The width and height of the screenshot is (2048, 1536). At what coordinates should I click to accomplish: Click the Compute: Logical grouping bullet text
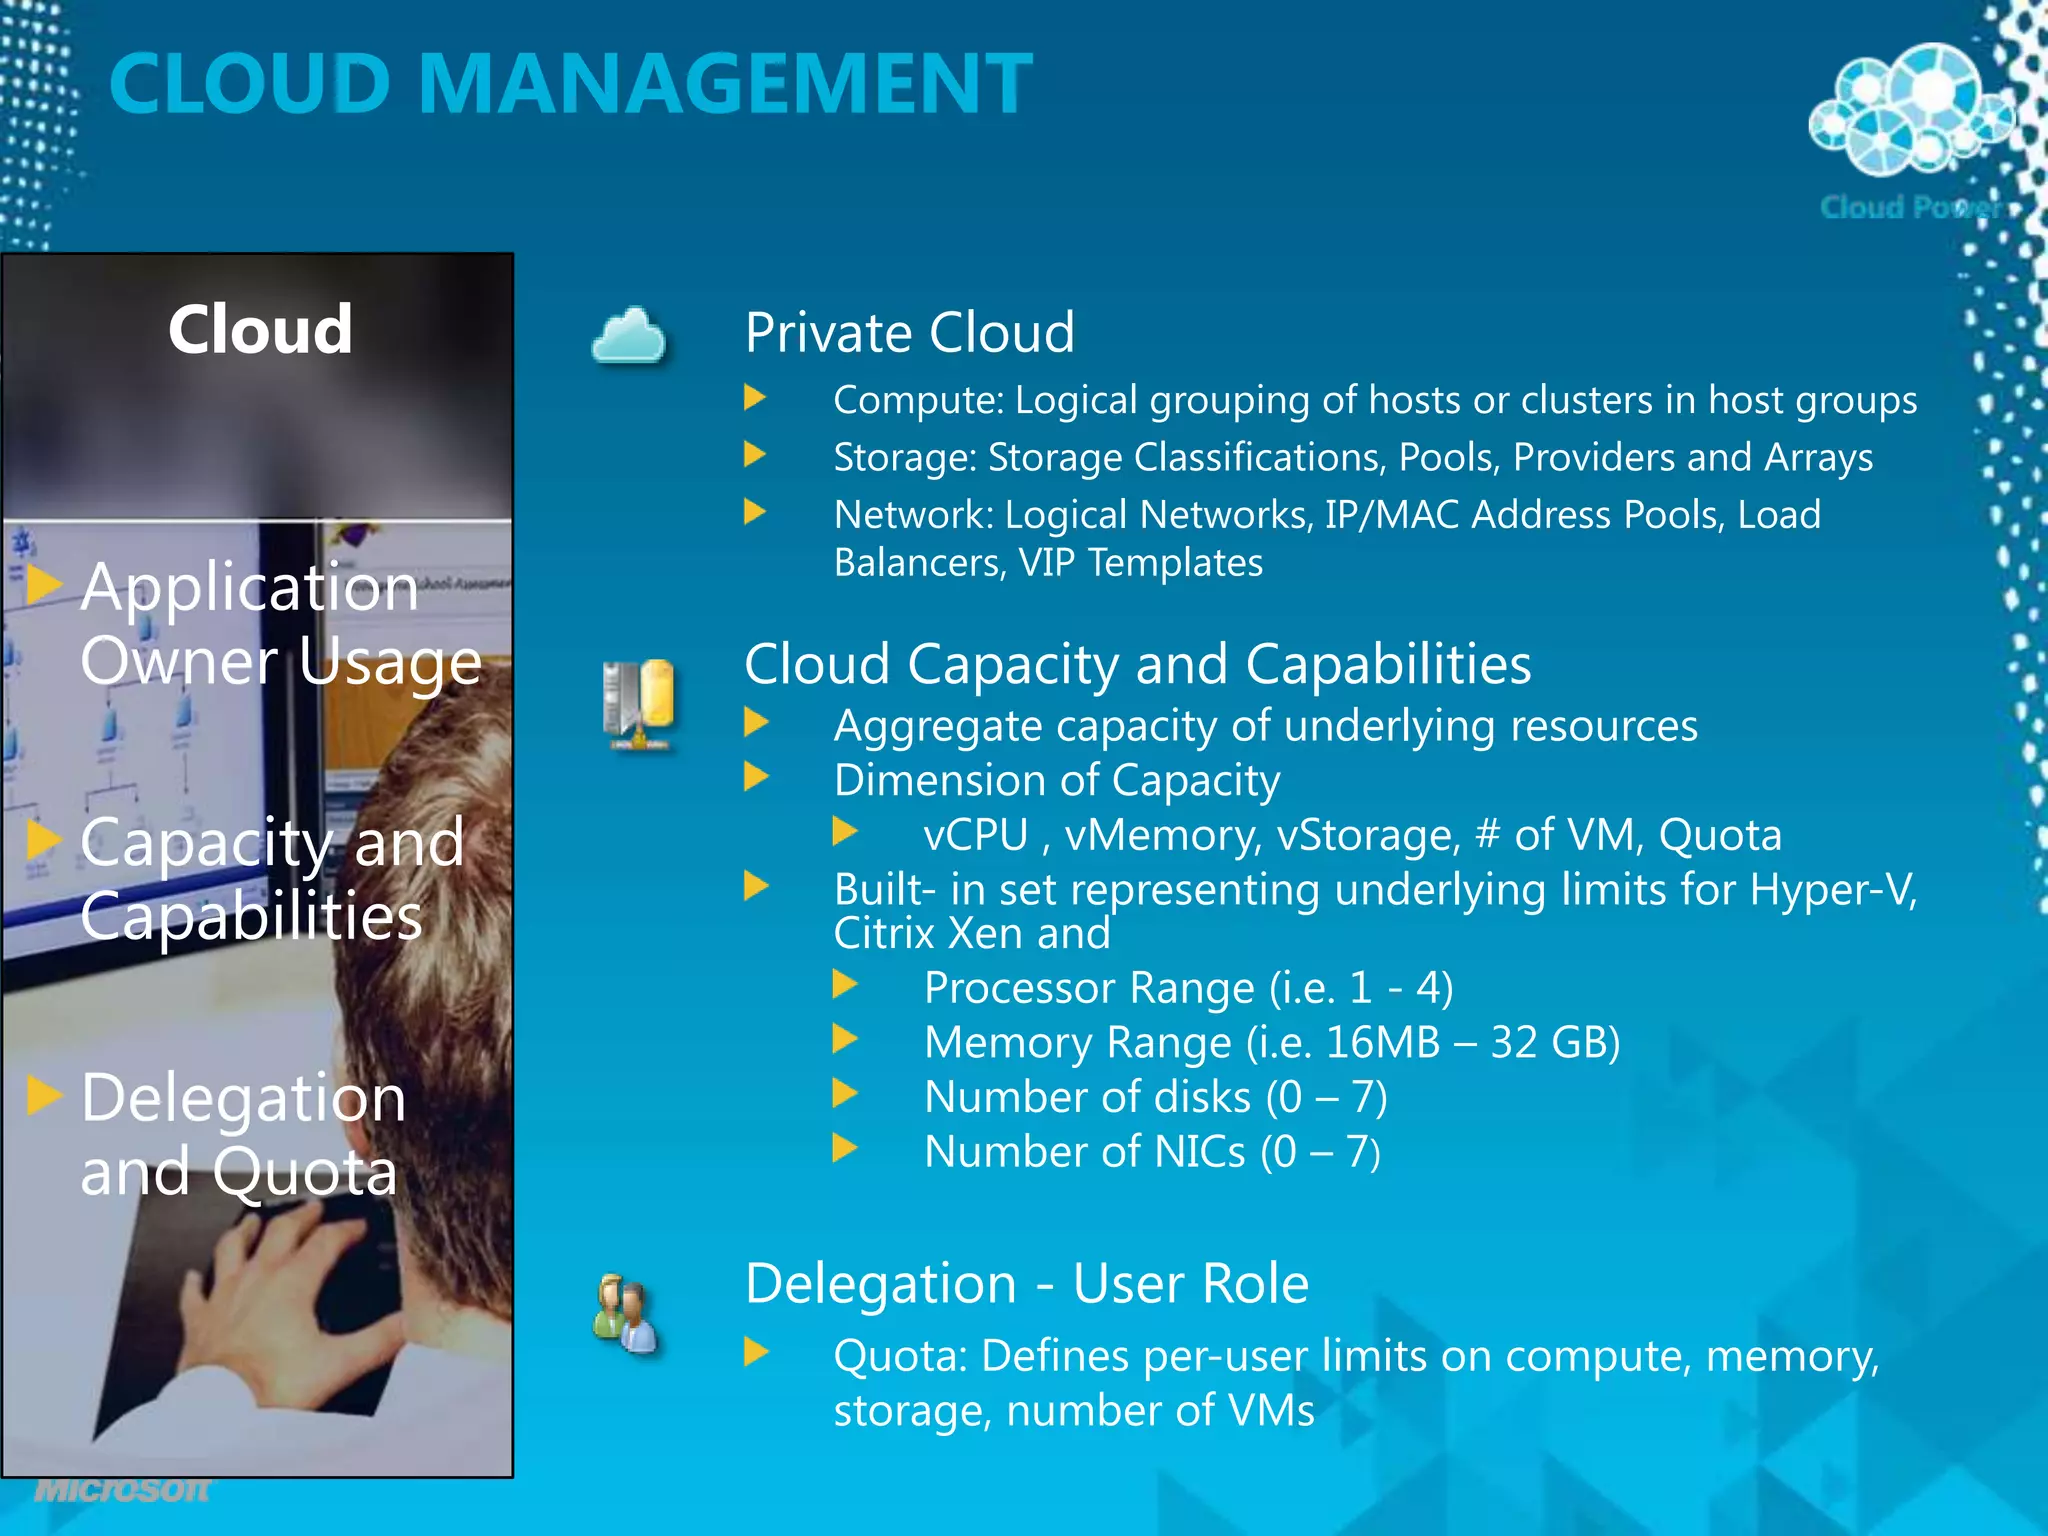[1375, 400]
